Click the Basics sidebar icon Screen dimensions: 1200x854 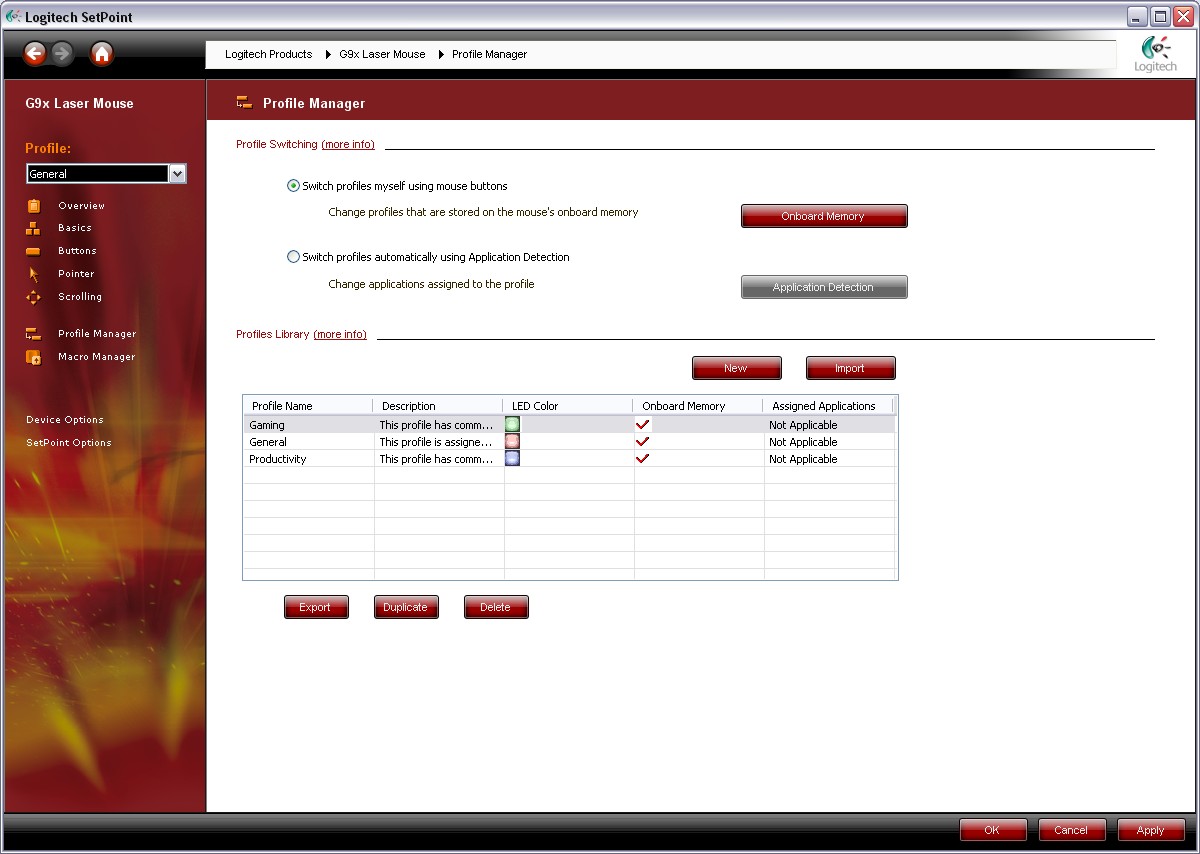click(34, 228)
